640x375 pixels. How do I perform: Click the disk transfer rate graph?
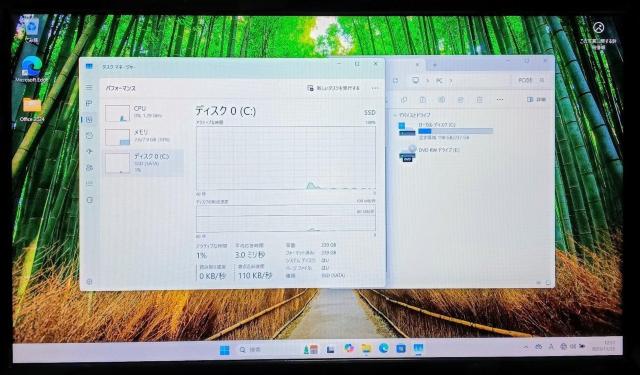[286, 219]
